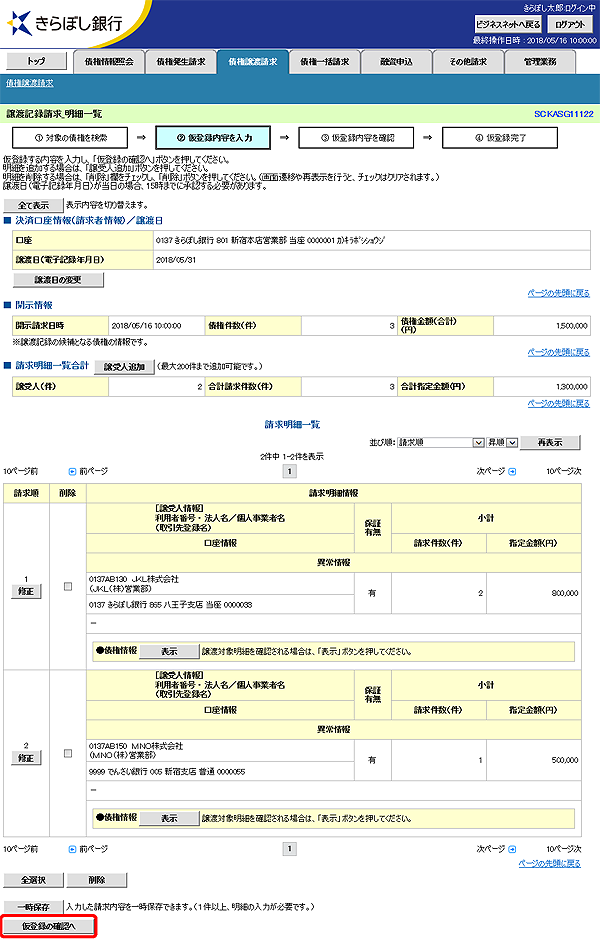
Task: Click the 債権譲渡請求 breadcrumb link
Action: click(30, 83)
